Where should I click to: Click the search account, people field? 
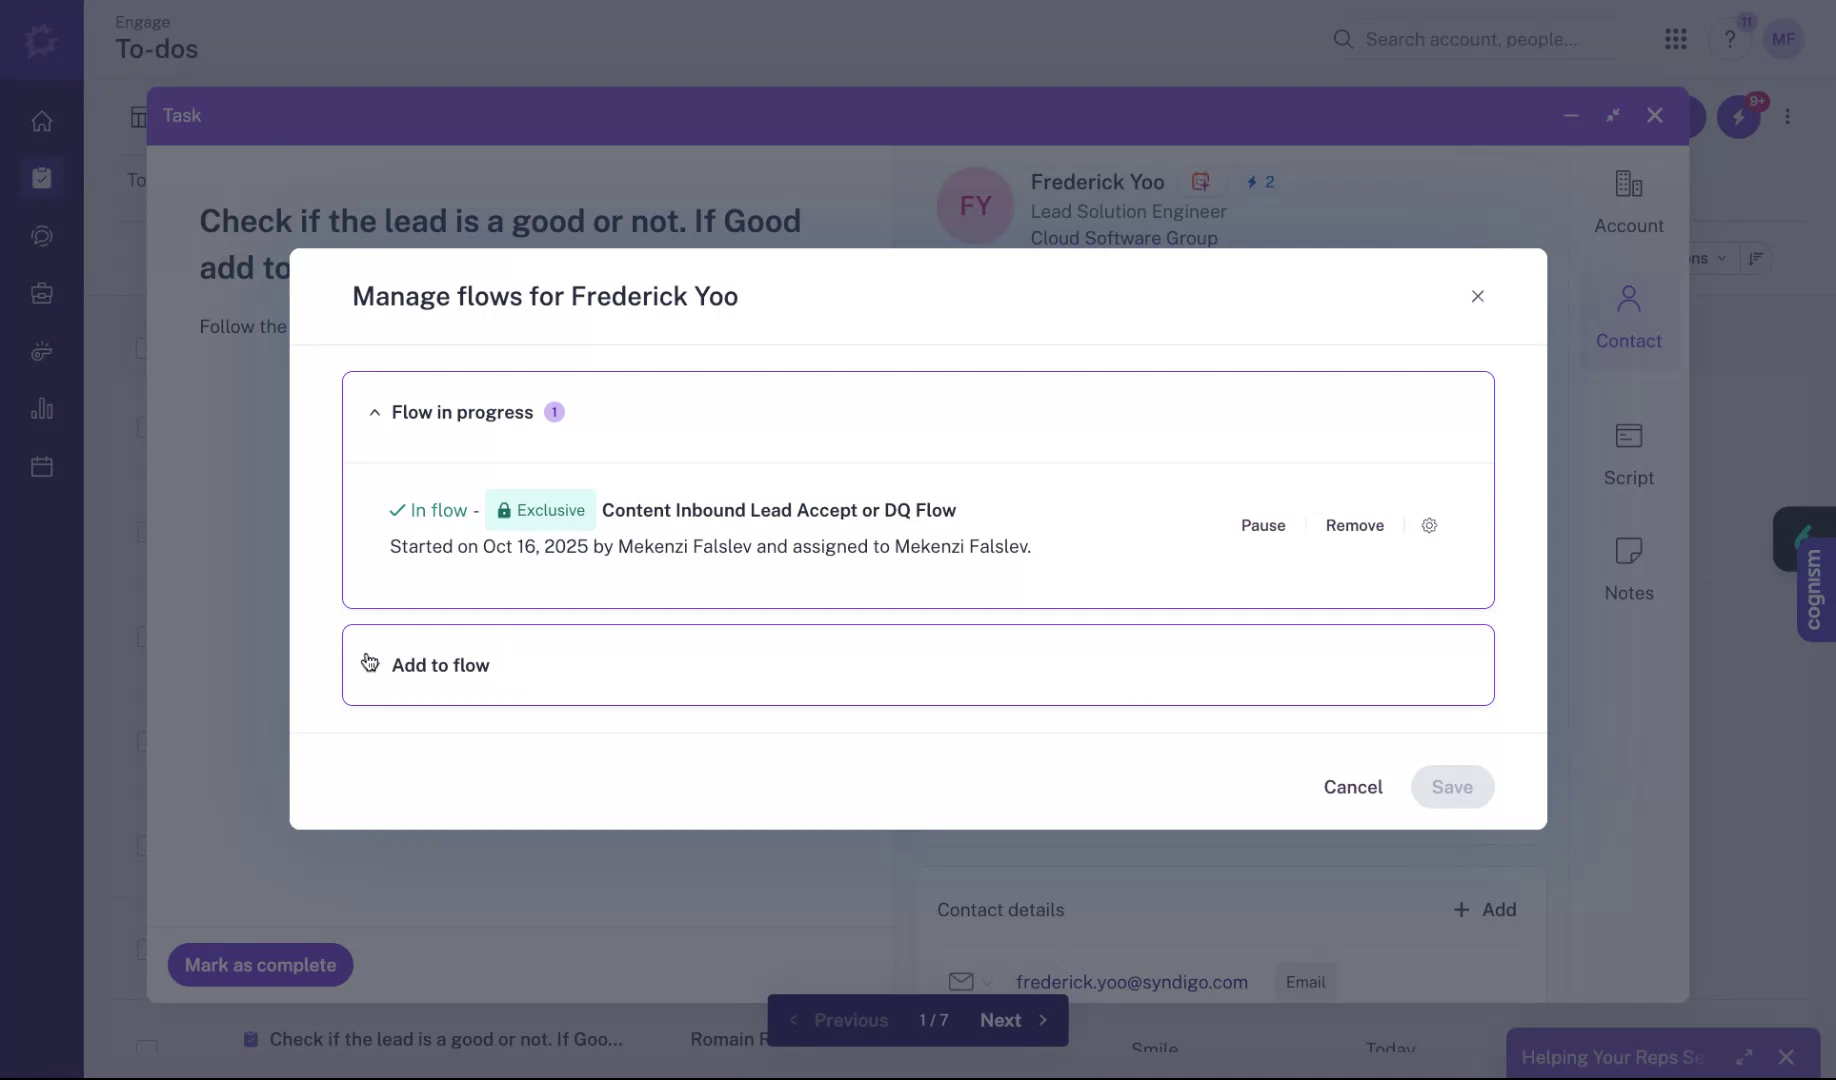pyautogui.click(x=1470, y=39)
